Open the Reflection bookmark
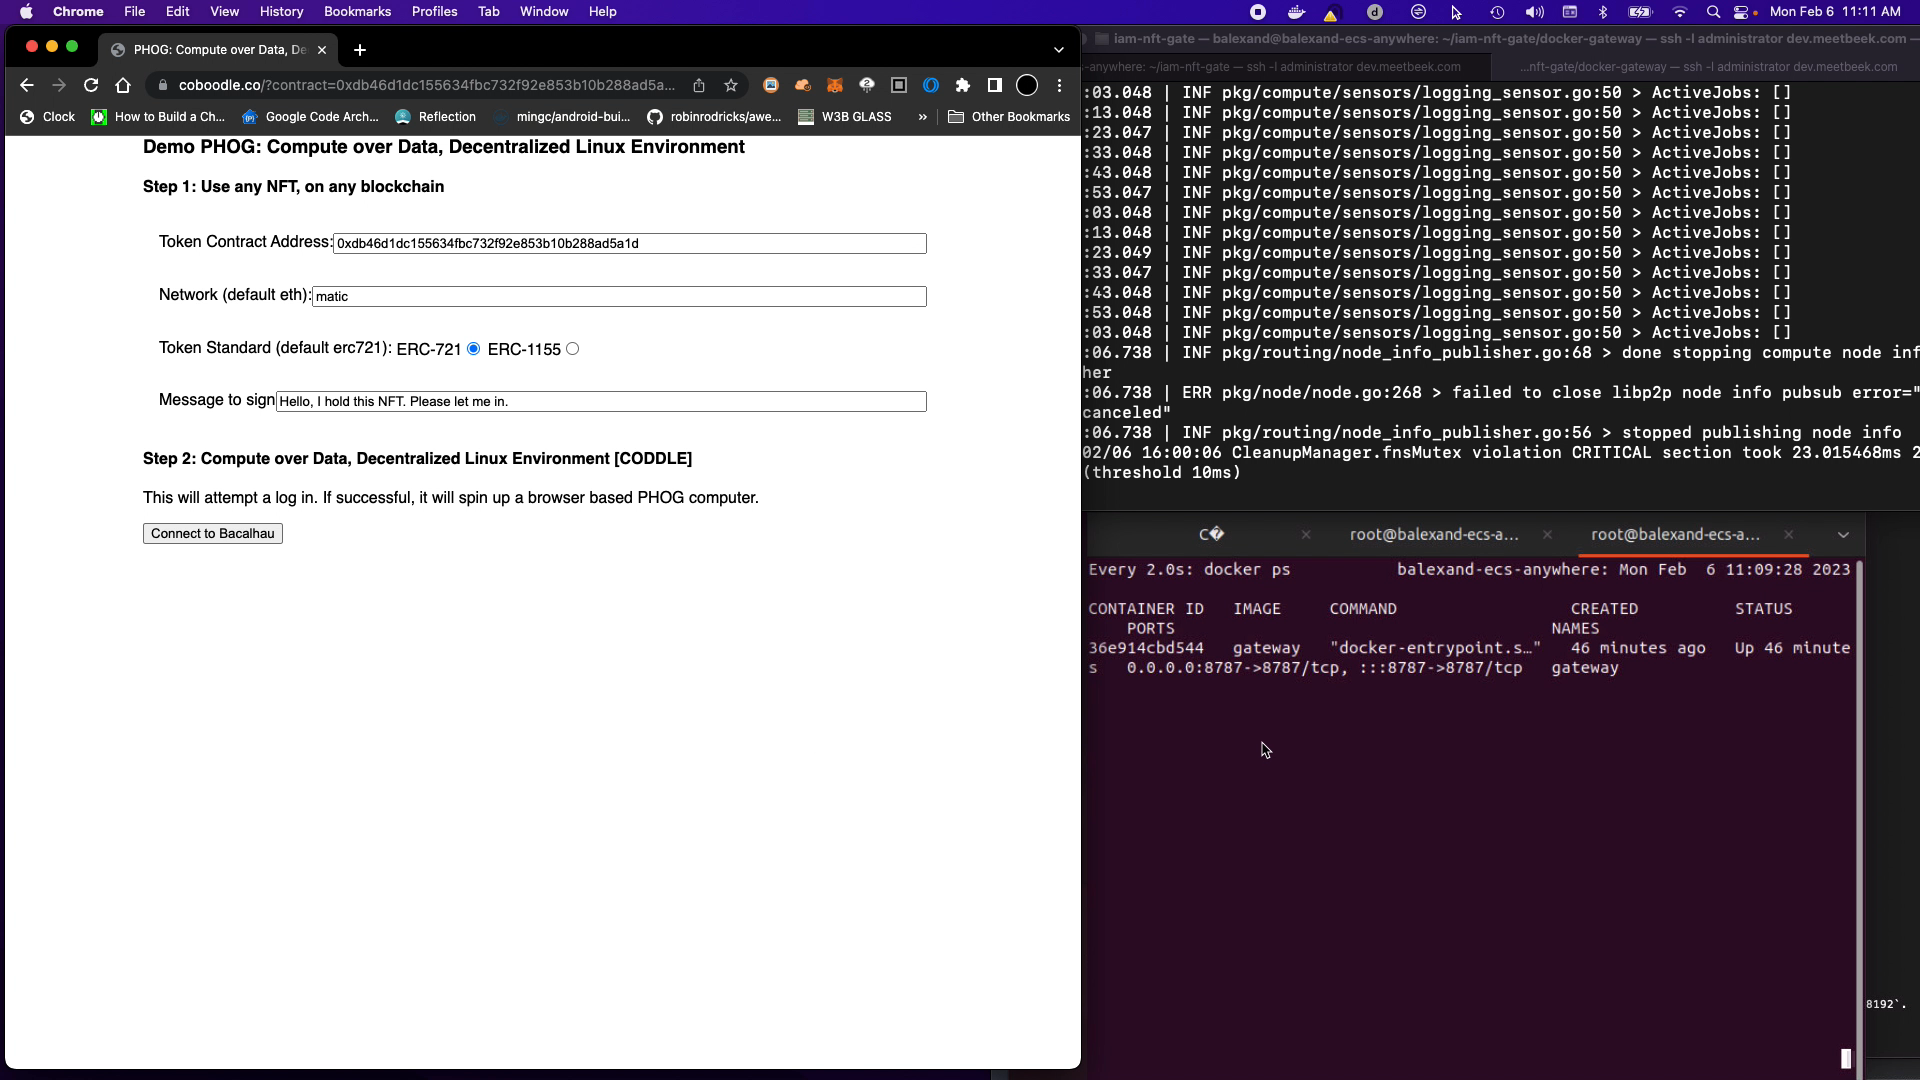The height and width of the screenshot is (1080, 1920). tap(436, 117)
